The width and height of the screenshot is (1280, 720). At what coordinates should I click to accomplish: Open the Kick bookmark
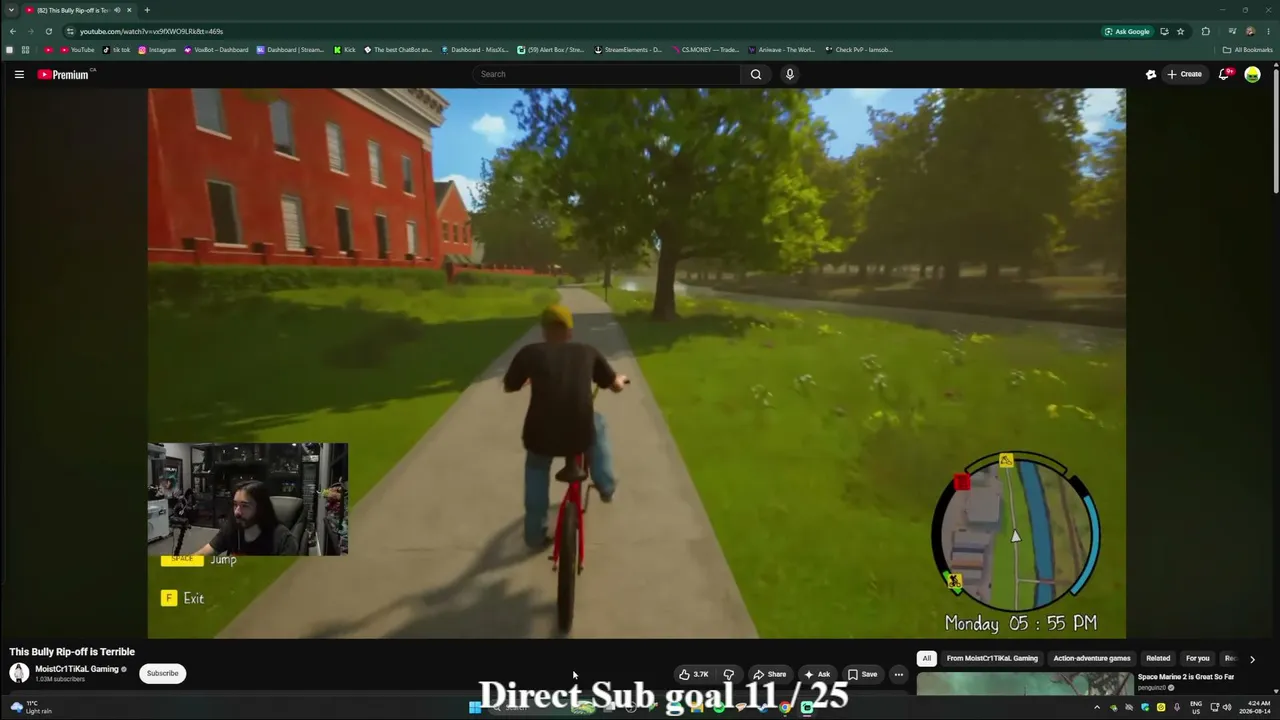point(345,49)
